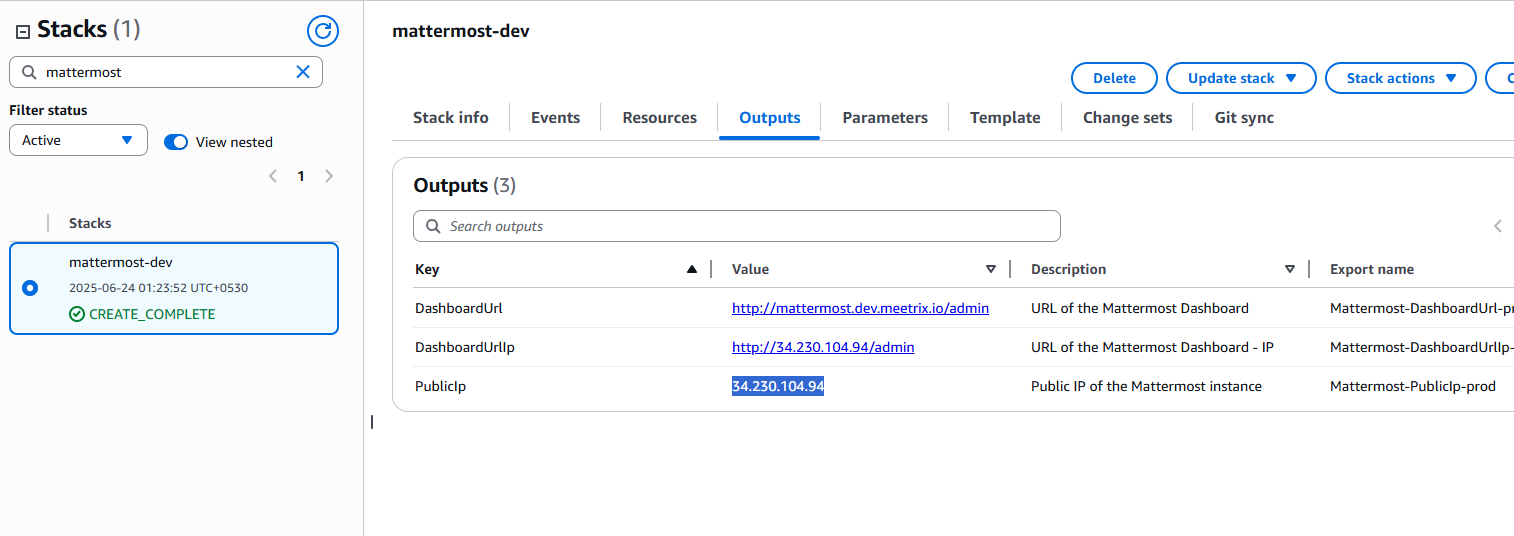This screenshot has height=536, width=1514.
Task: Switch to the Resources tab
Action: tap(659, 118)
